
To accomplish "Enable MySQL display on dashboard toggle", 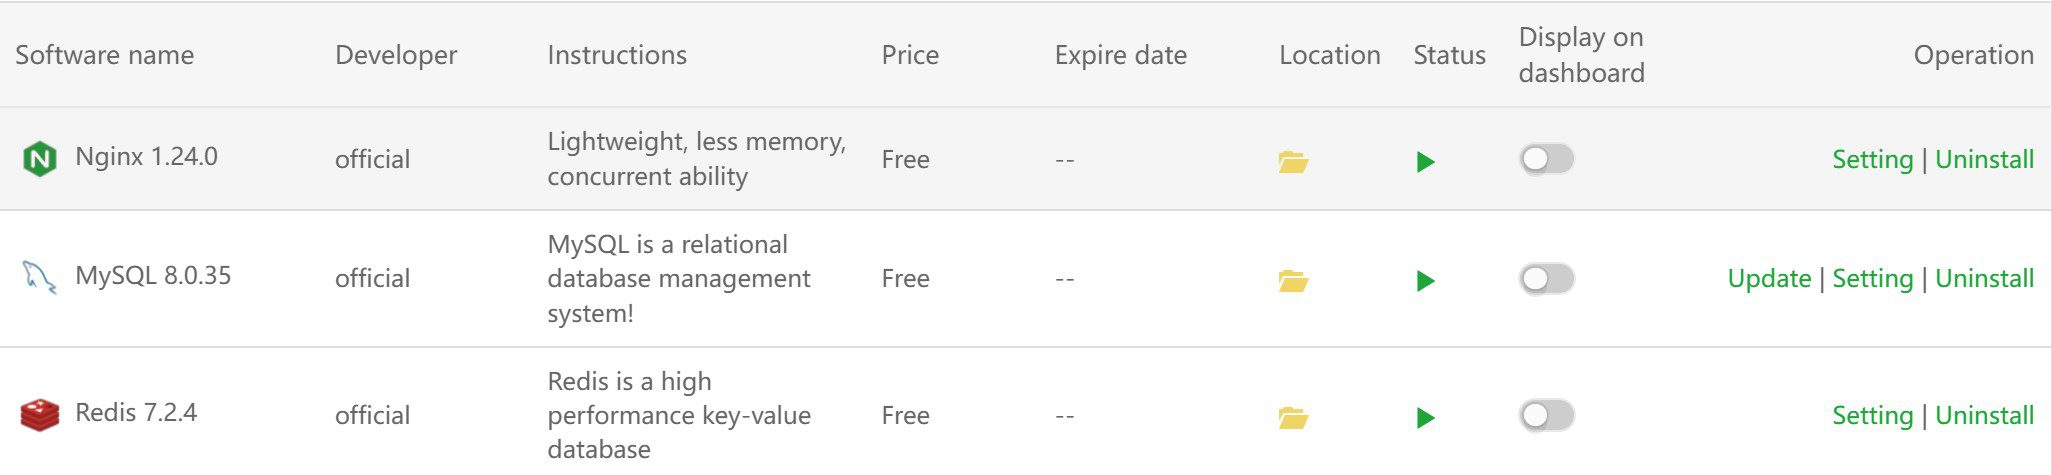I will 1547,278.
